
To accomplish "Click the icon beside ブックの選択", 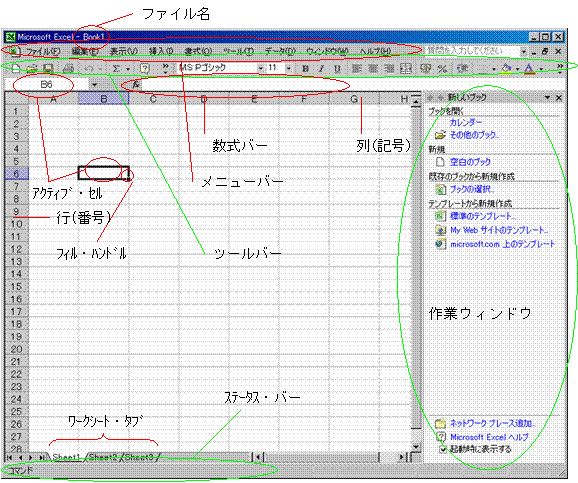I will 440,189.
